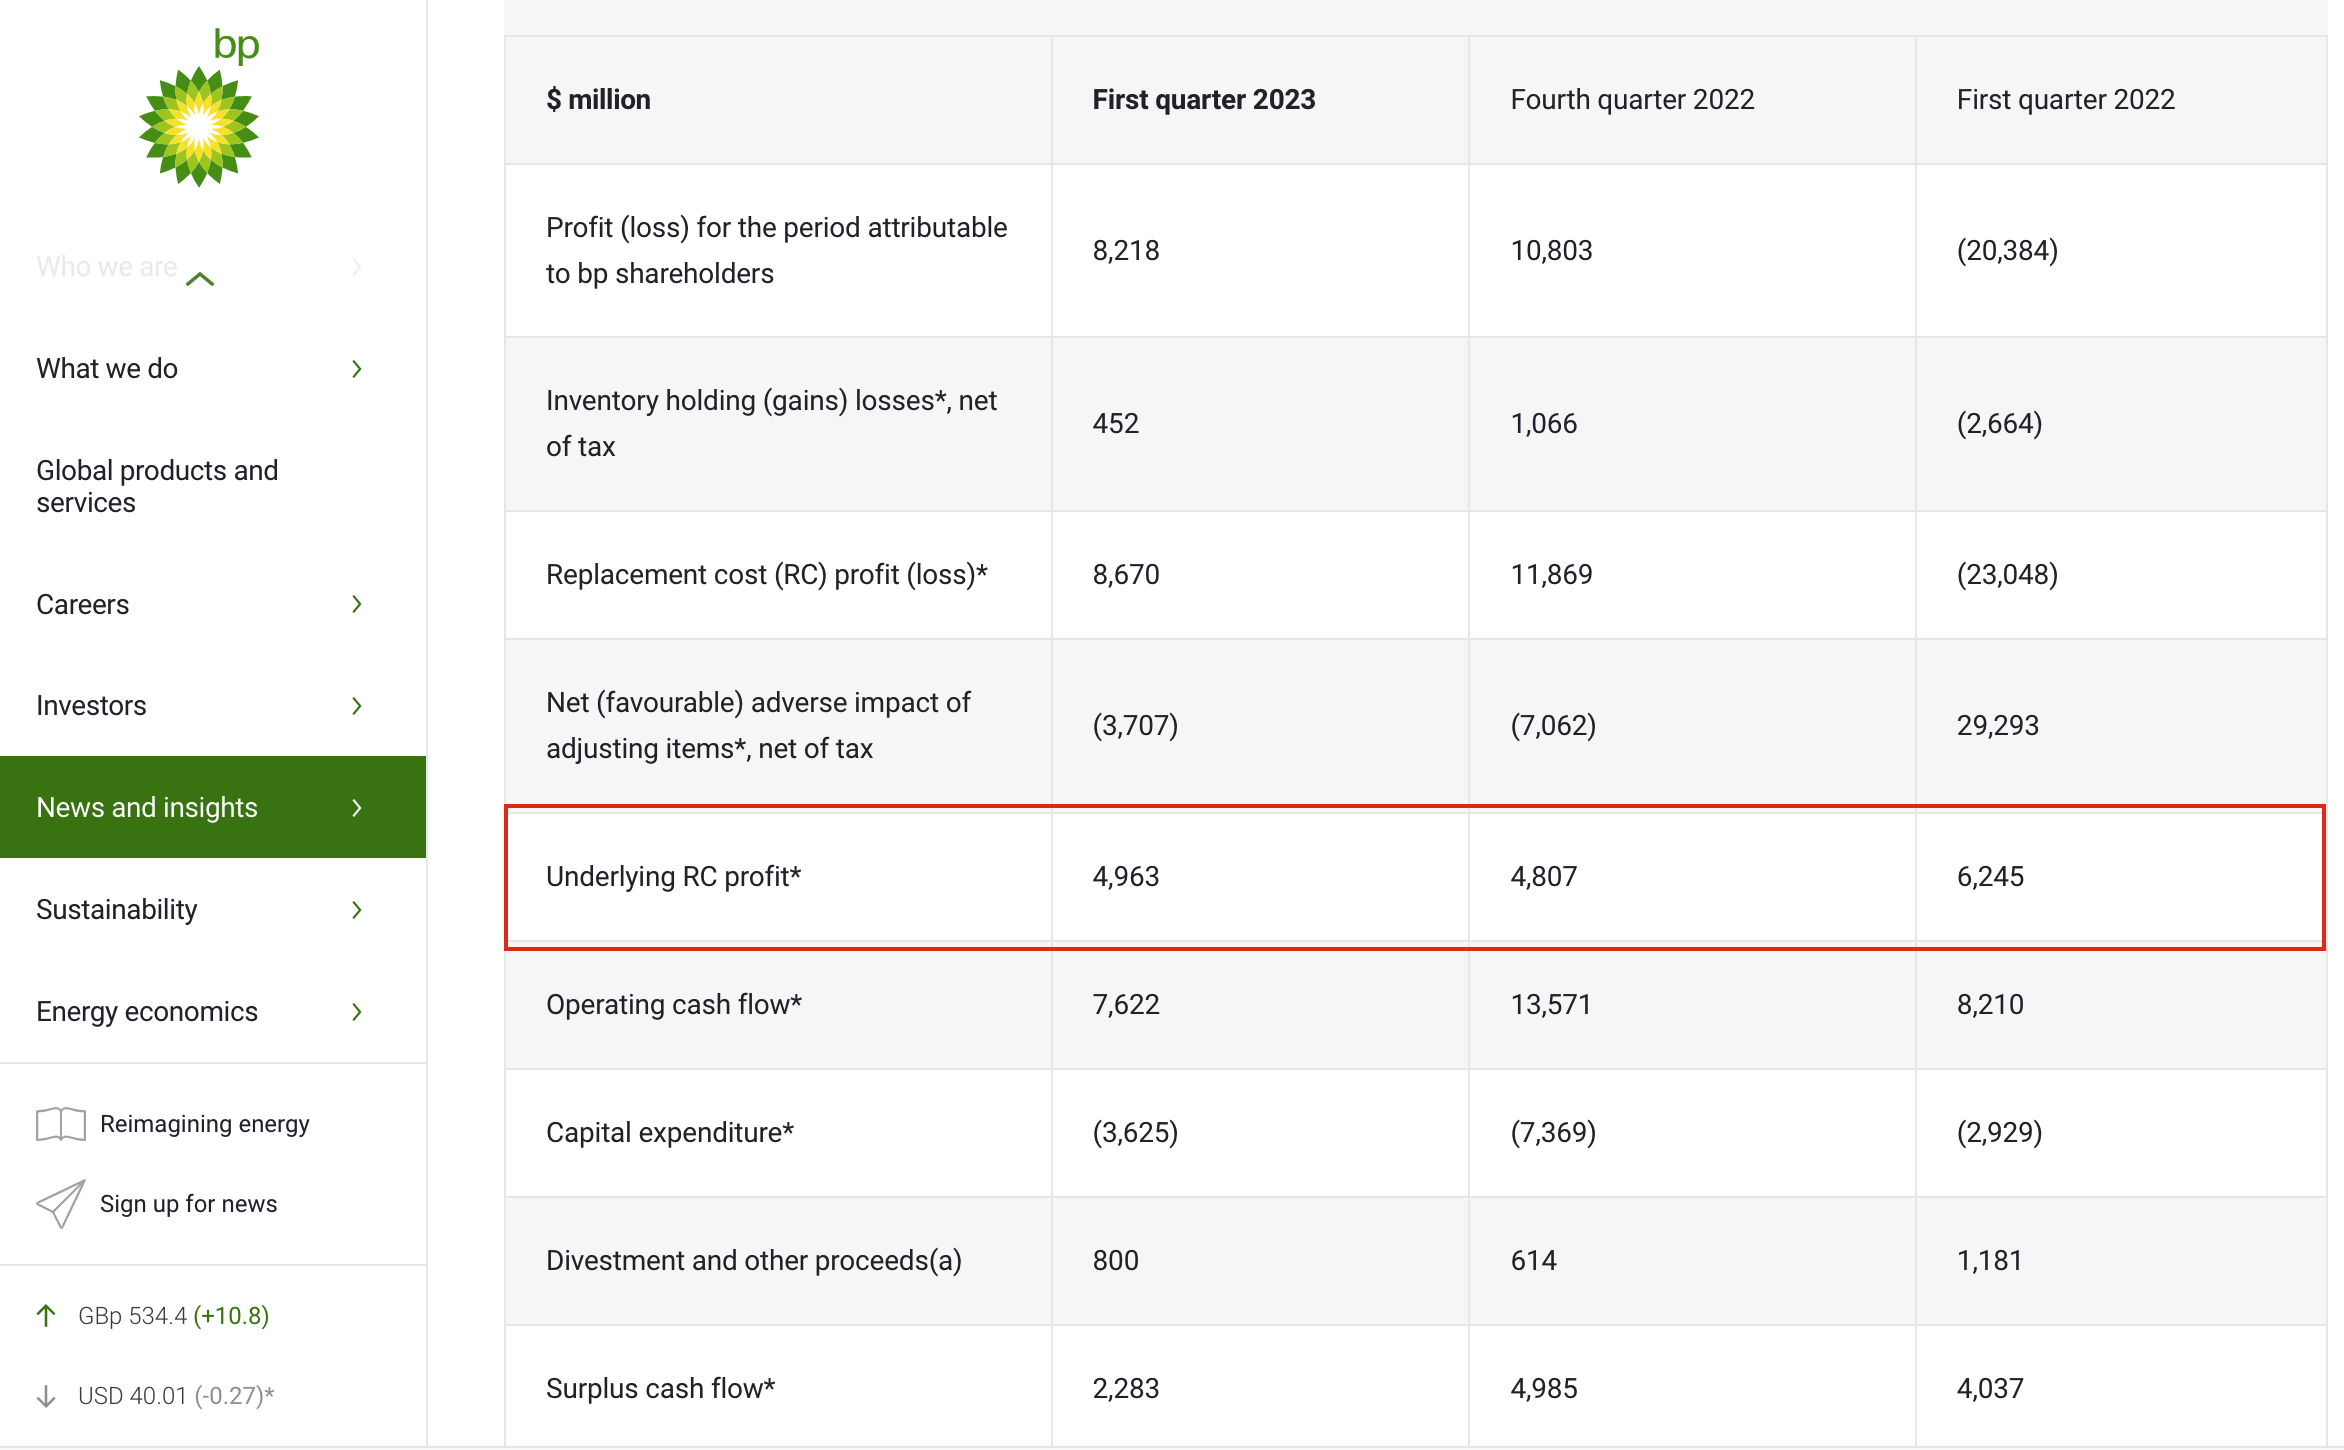Click the grey down arrow beside USD
The width and height of the screenshot is (2344, 1450).
click(46, 1395)
